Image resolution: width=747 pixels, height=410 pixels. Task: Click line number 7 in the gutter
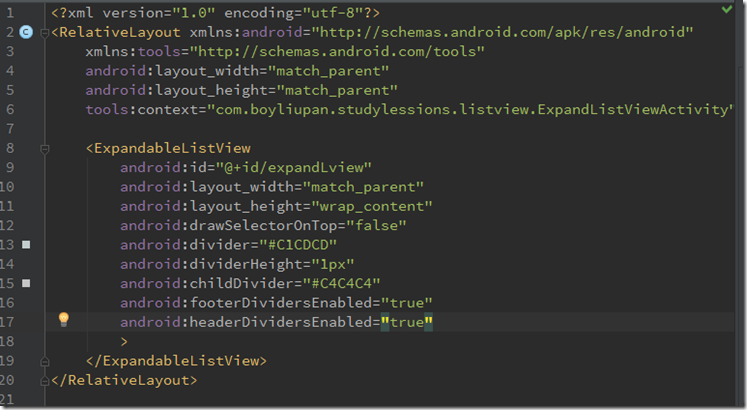8,129
